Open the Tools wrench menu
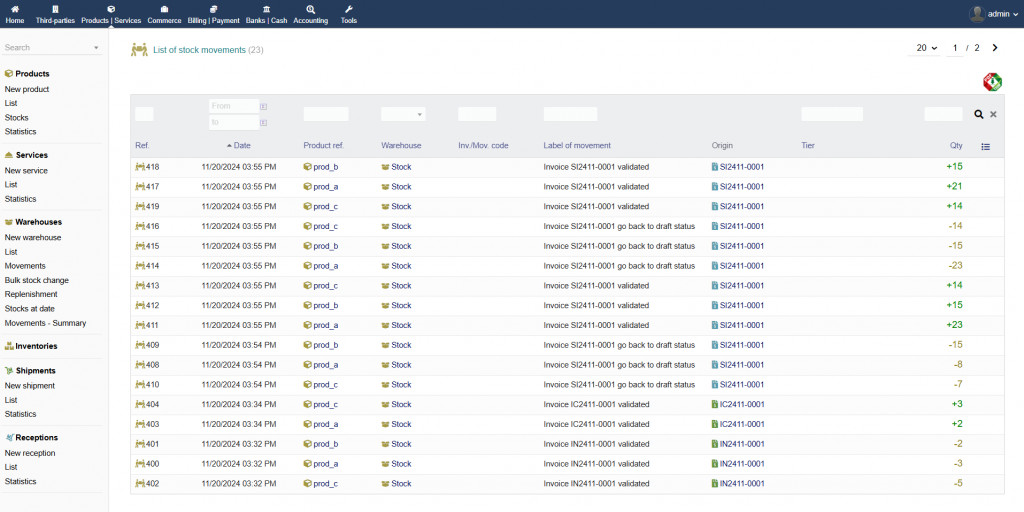This screenshot has height=512, width=1024. (x=348, y=9)
